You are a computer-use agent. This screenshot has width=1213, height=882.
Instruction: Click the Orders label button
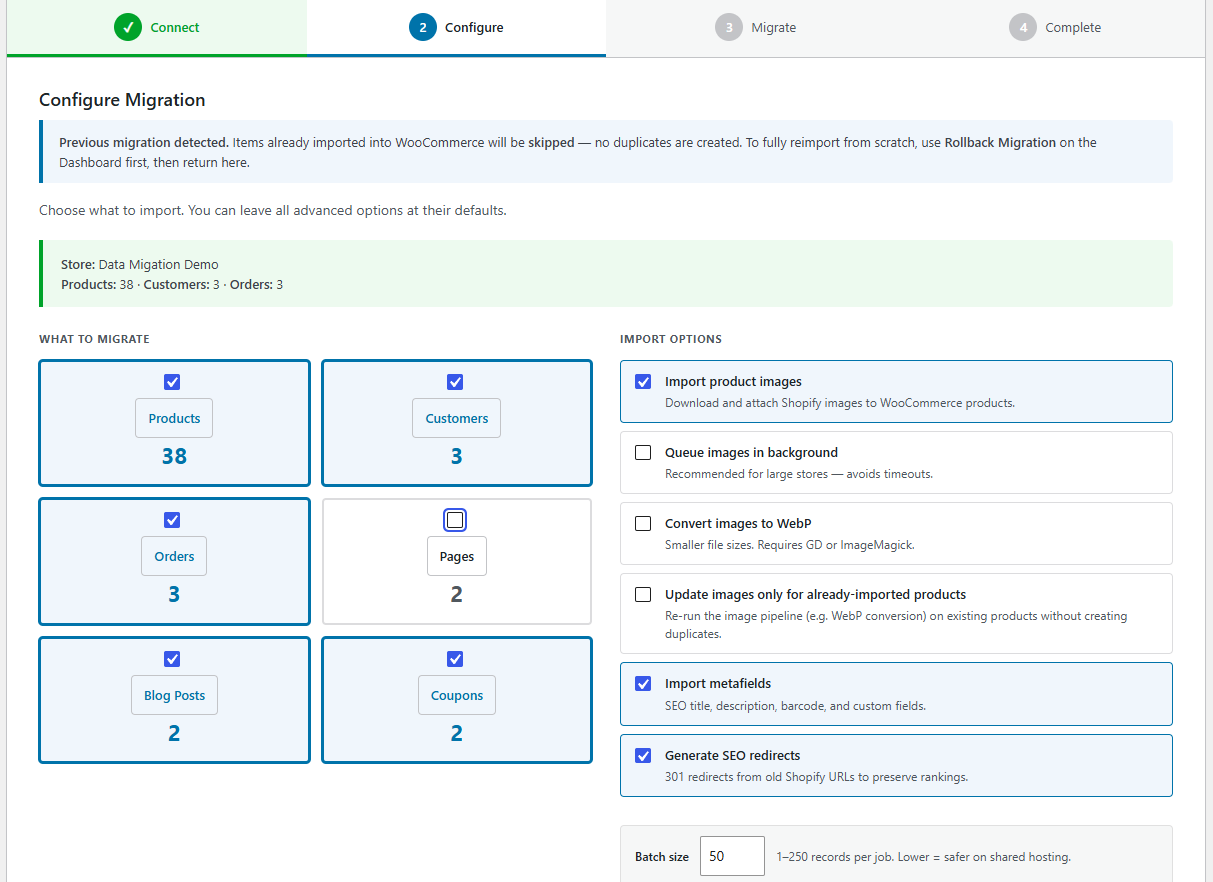click(174, 557)
